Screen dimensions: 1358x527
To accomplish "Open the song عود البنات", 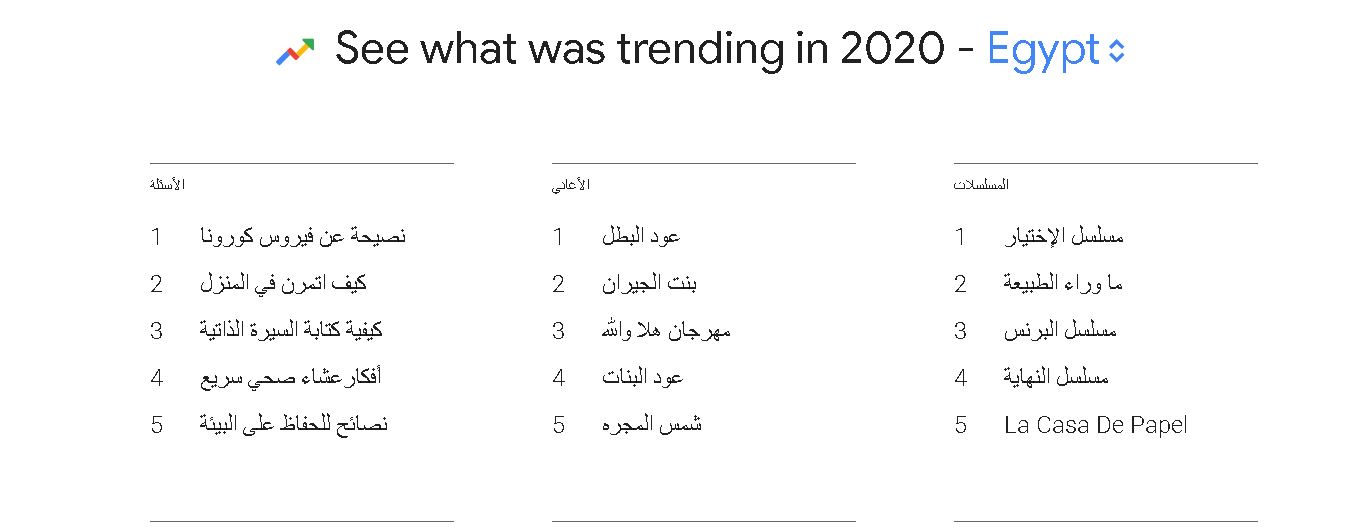I will point(642,377).
